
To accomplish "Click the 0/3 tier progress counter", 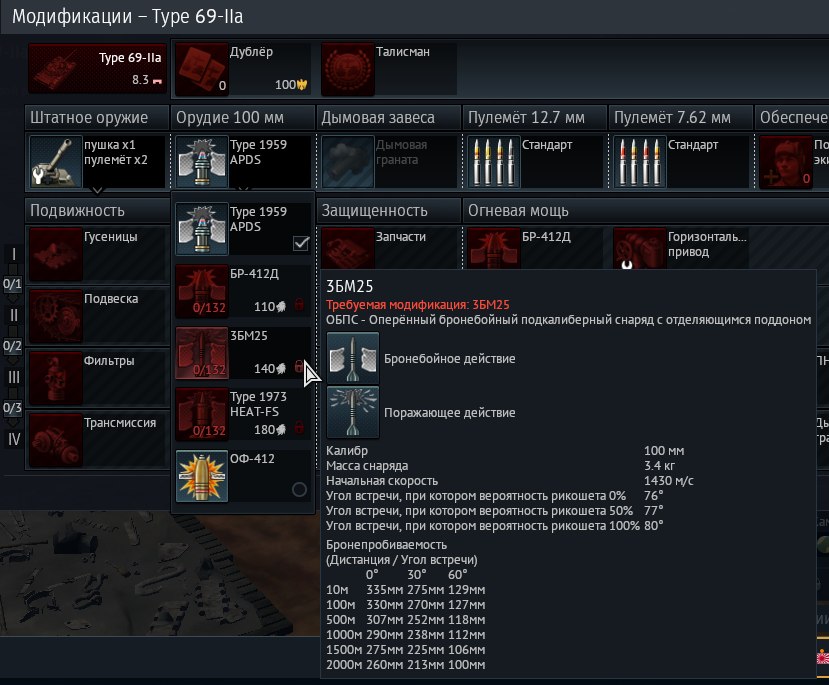I will click(12, 408).
